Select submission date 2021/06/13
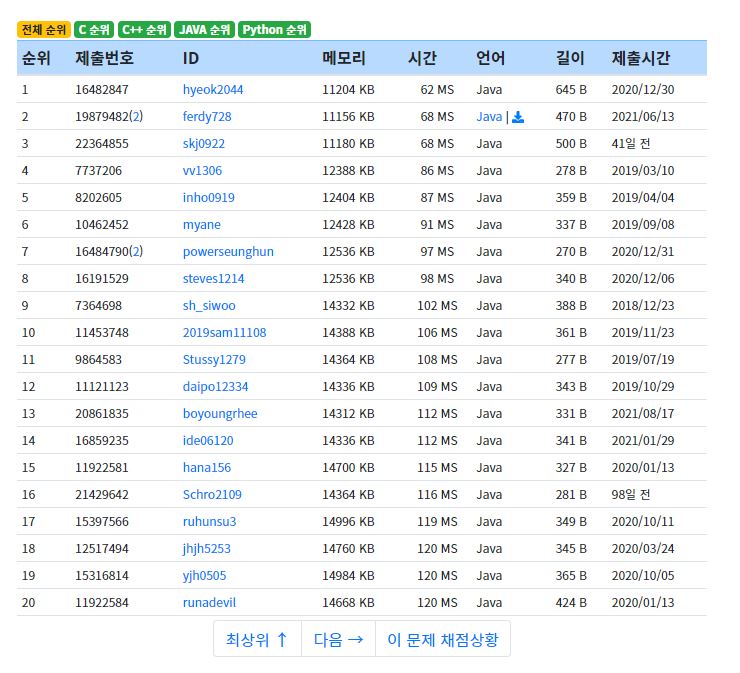The width and height of the screenshot is (740, 673). click(x=643, y=117)
